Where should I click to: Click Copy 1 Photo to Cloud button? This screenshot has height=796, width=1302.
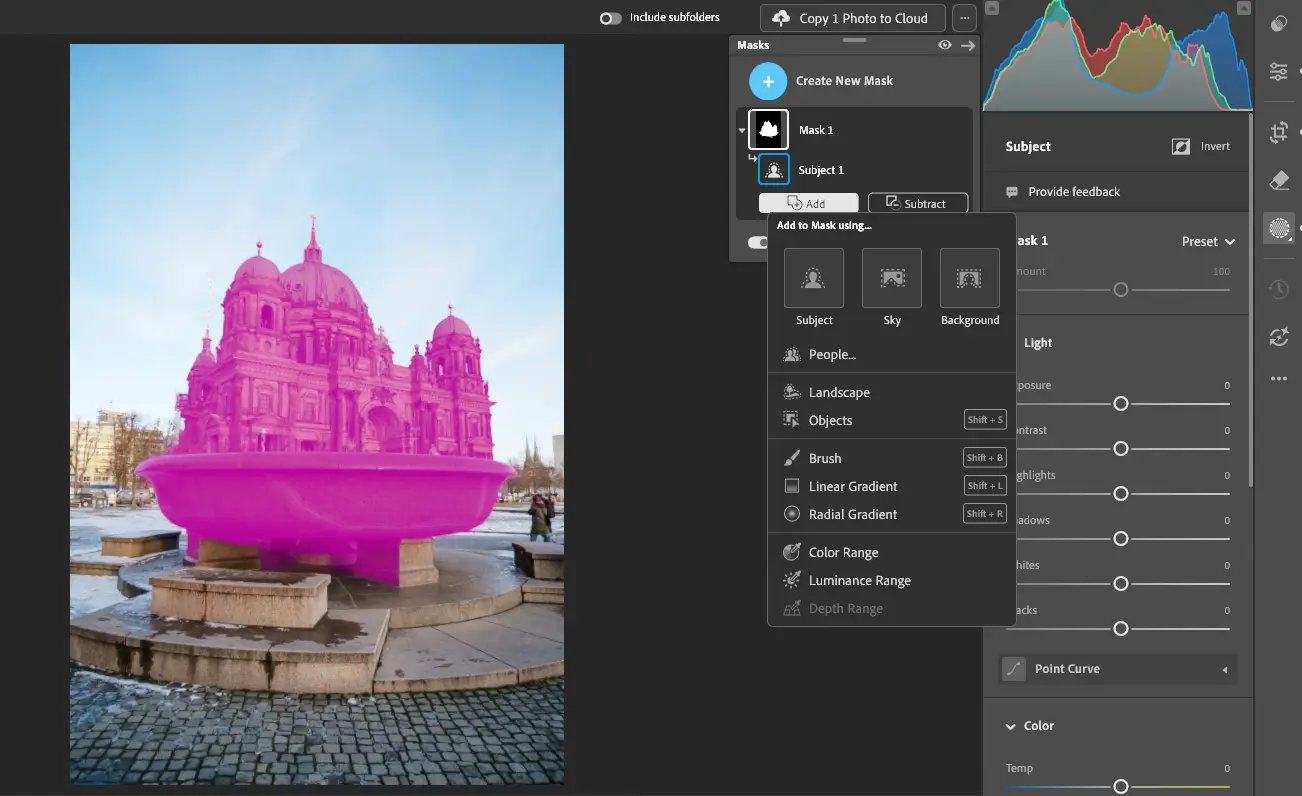point(853,18)
